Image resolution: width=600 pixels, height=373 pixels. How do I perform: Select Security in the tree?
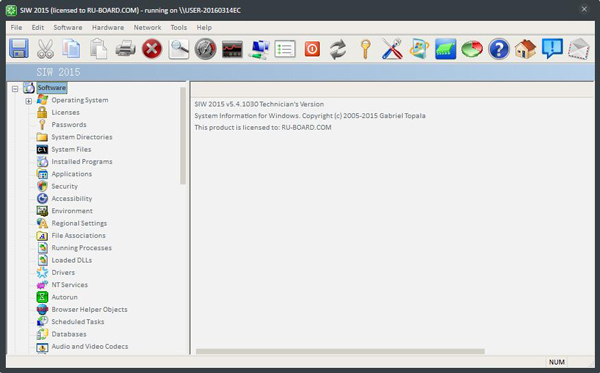point(64,186)
